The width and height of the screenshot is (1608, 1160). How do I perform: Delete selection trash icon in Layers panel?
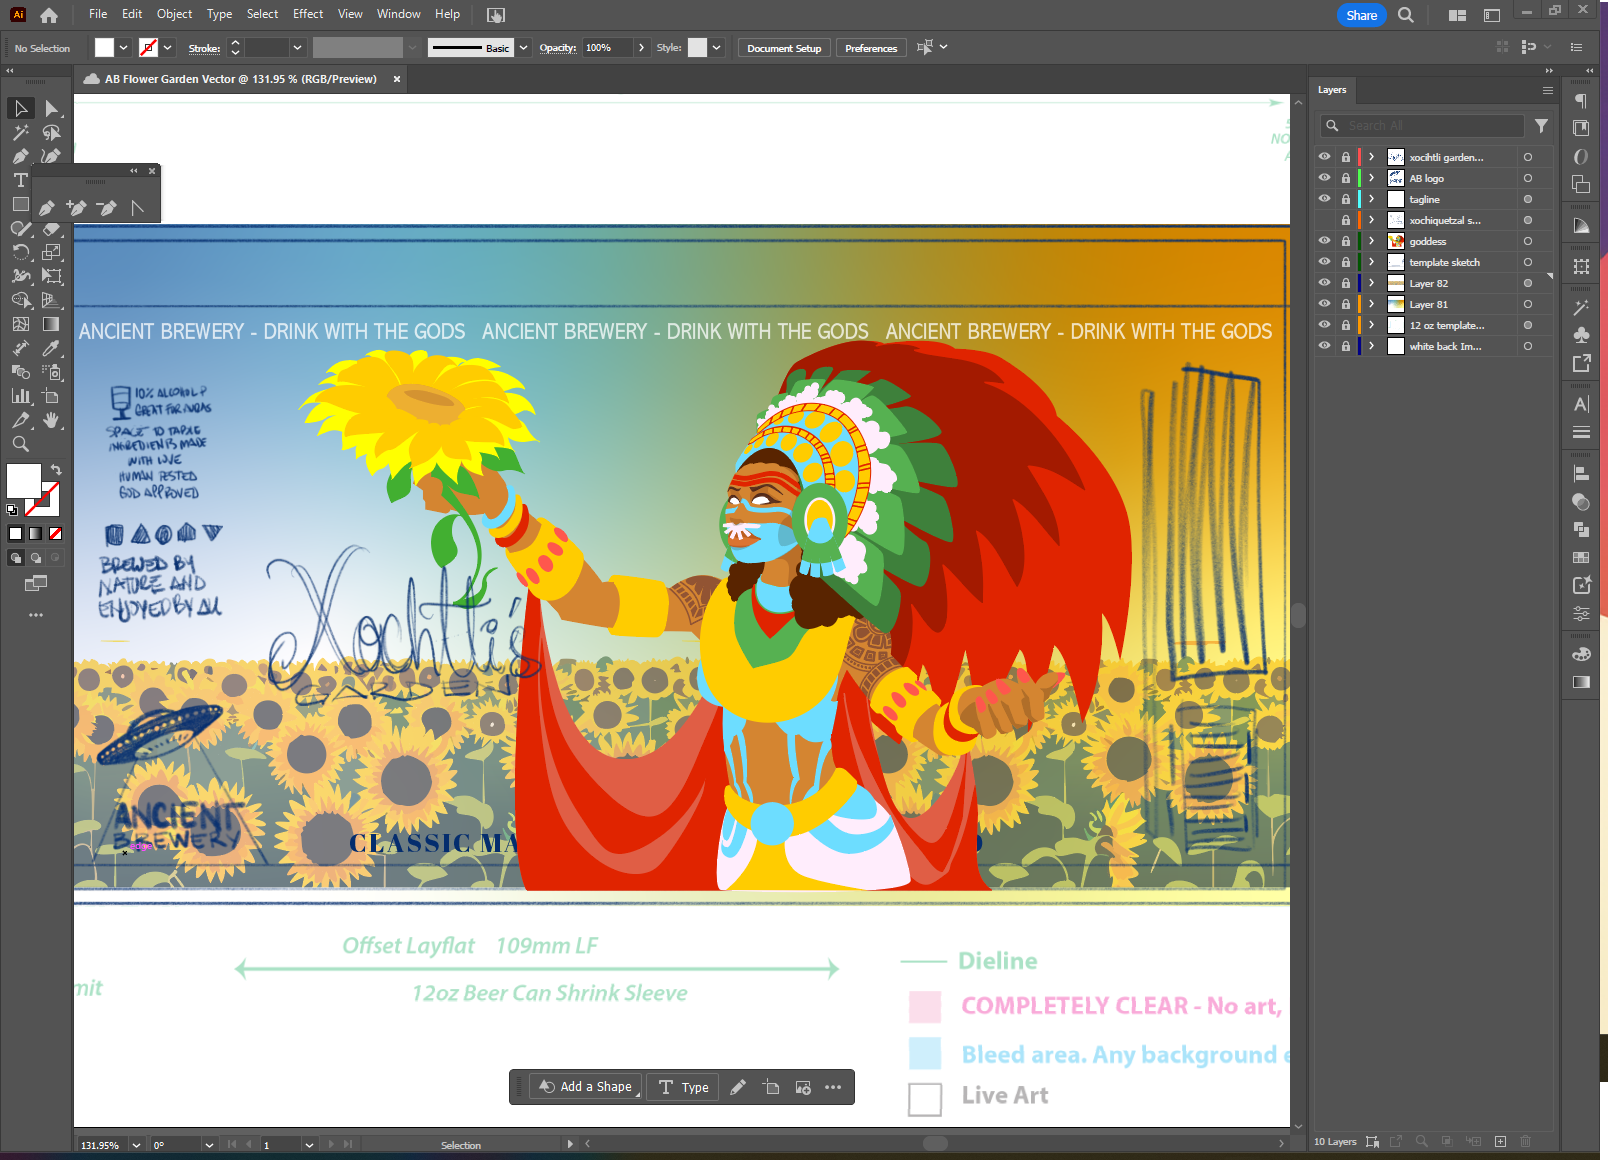(x=1526, y=1141)
